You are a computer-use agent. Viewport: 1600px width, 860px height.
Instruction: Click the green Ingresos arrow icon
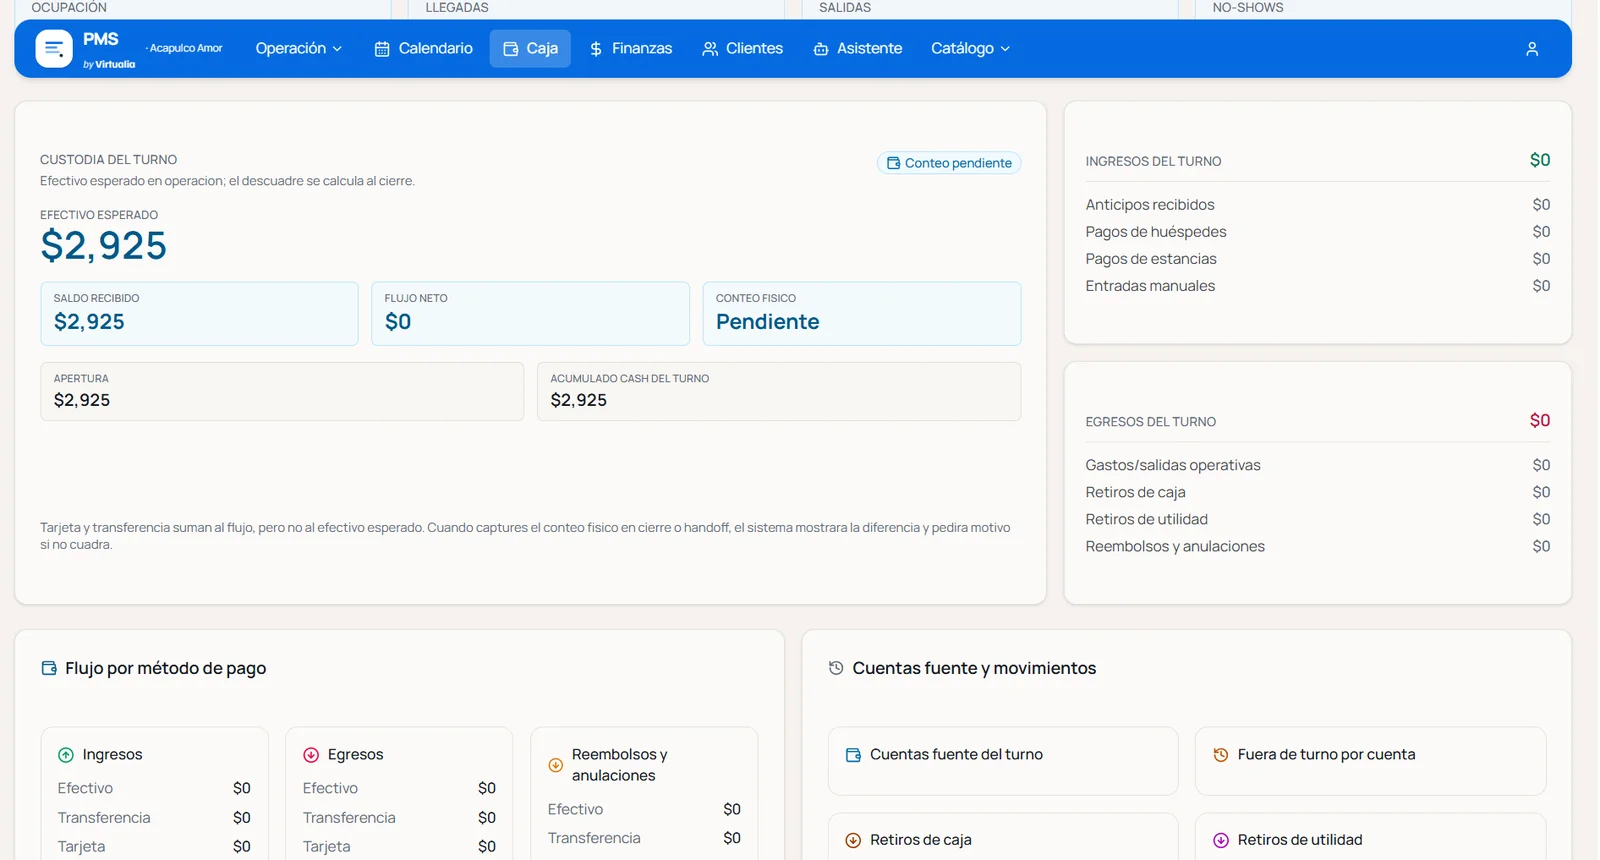coord(66,755)
